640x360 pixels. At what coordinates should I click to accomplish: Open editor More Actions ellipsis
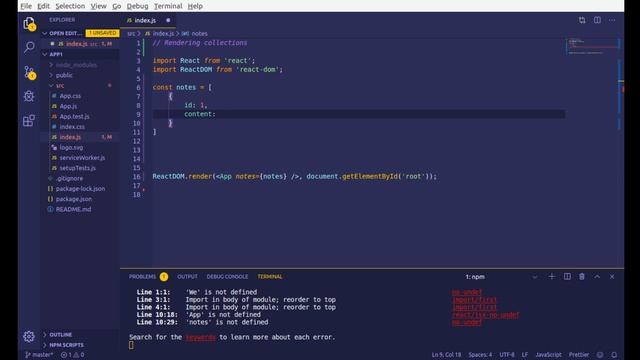coord(612,20)
